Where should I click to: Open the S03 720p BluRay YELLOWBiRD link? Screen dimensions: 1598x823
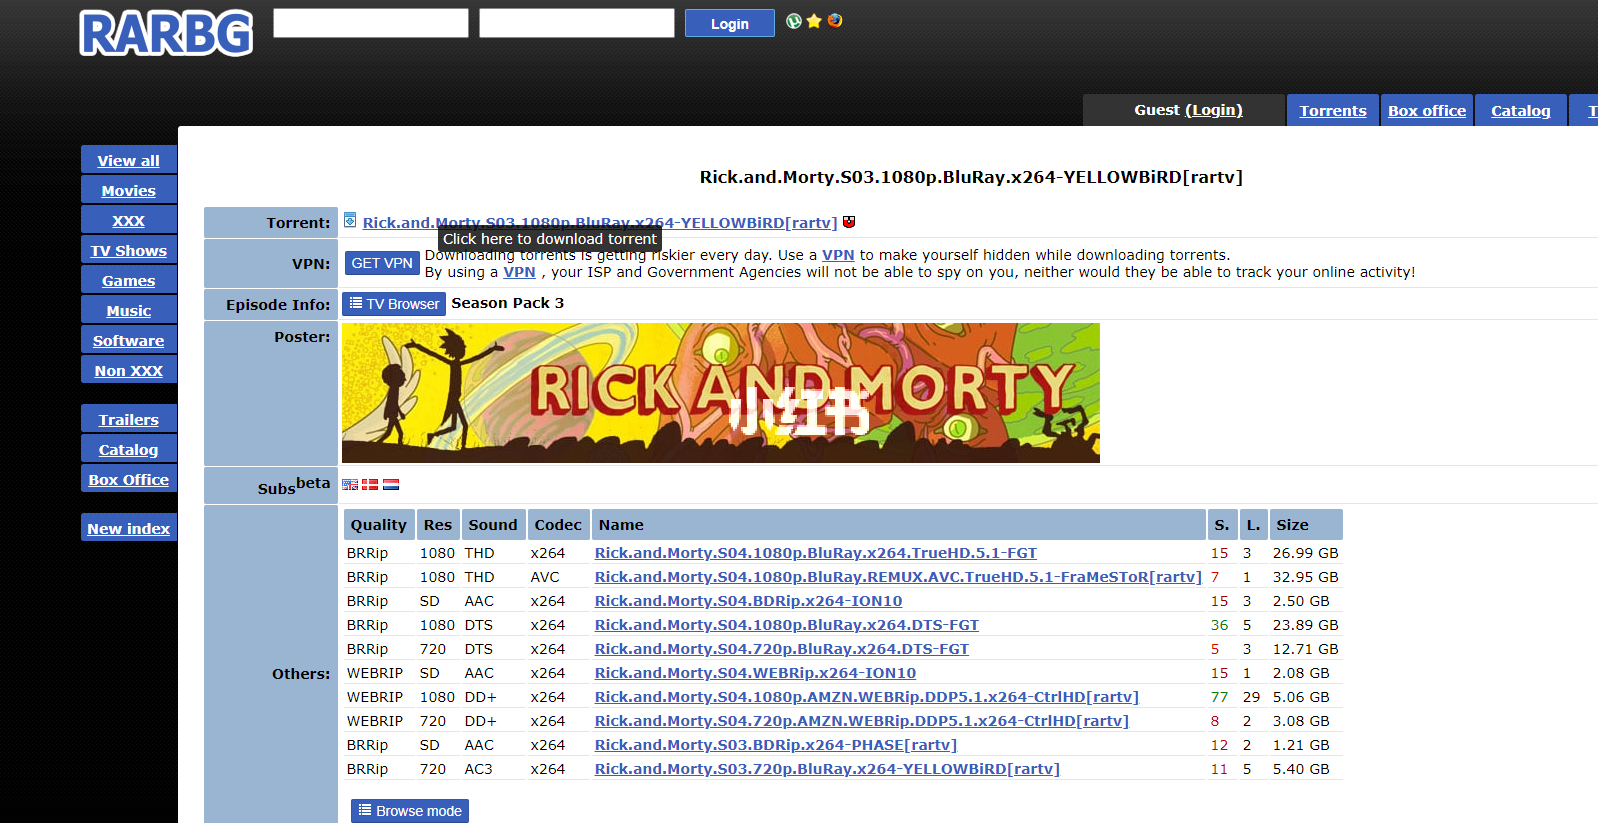(x=827, y=769)
